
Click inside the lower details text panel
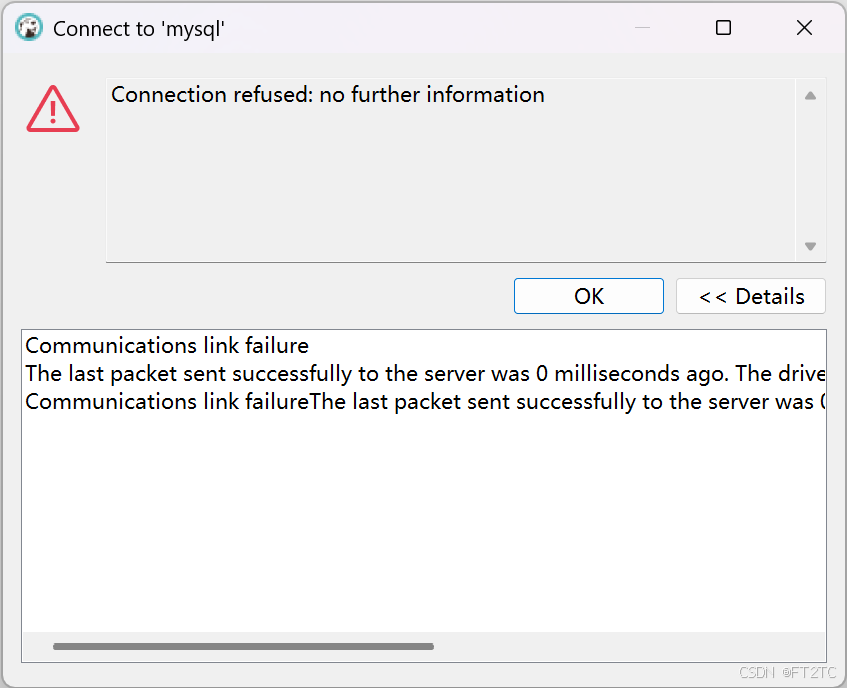420,500
